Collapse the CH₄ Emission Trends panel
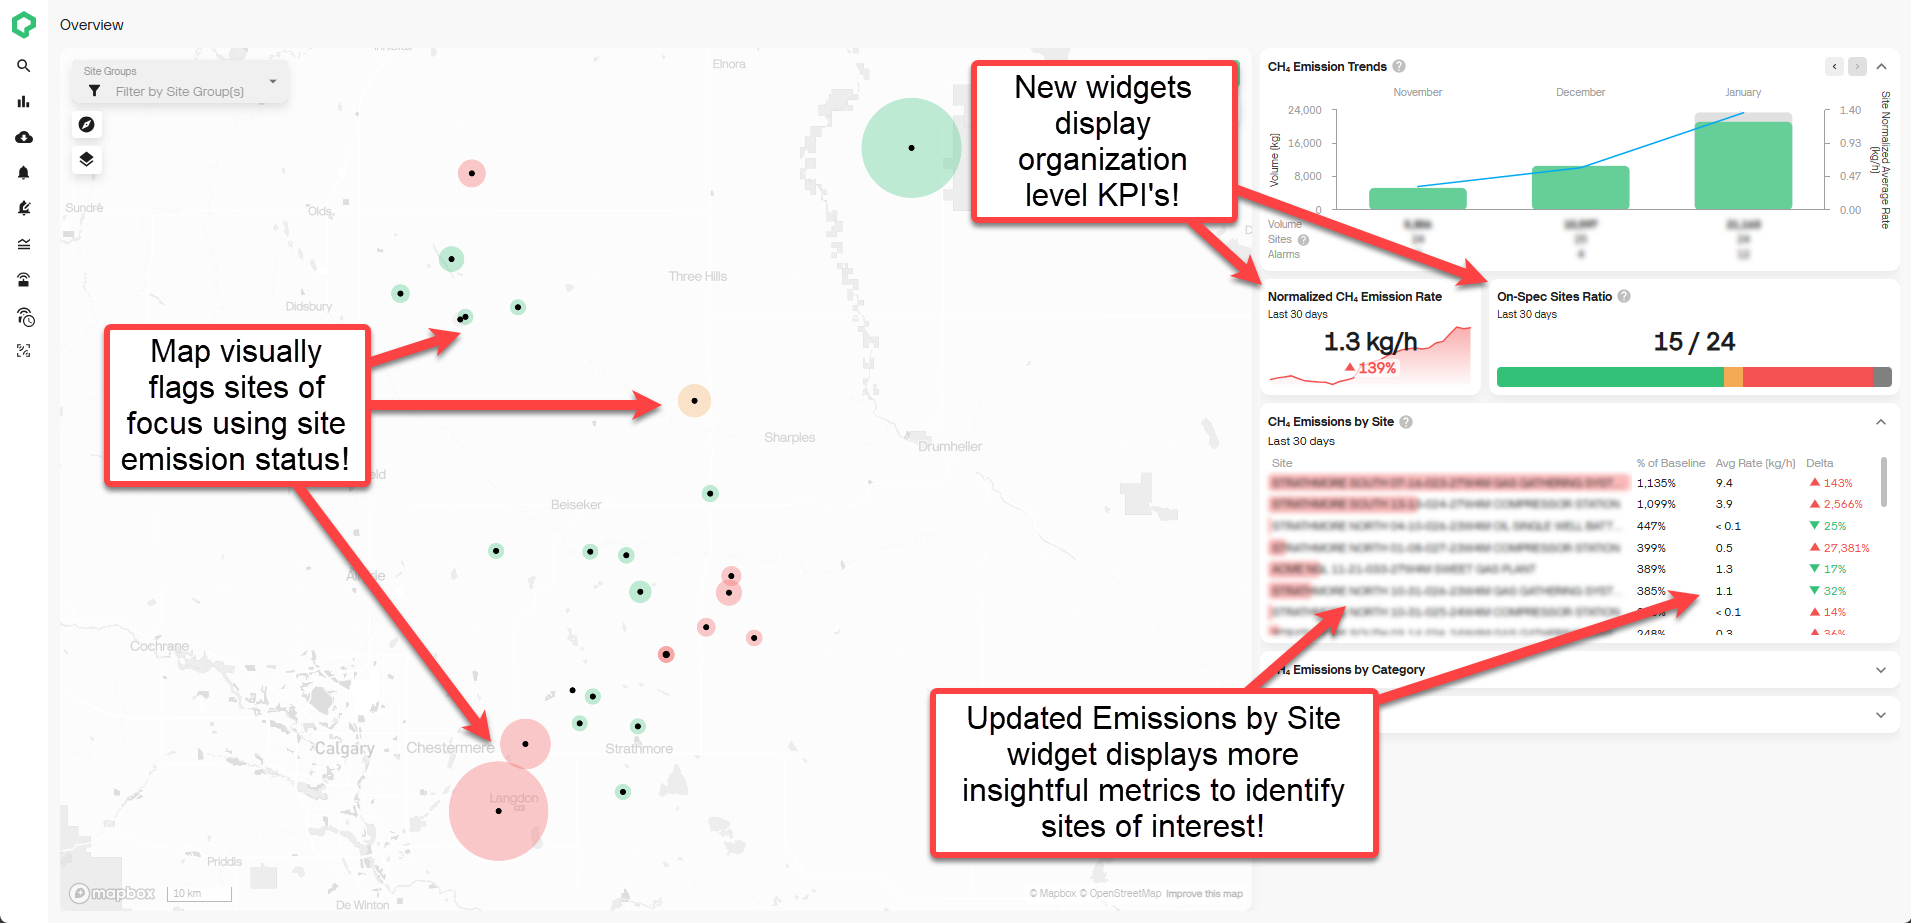Screen dimensions: 1911x923 coord(1881,67)
